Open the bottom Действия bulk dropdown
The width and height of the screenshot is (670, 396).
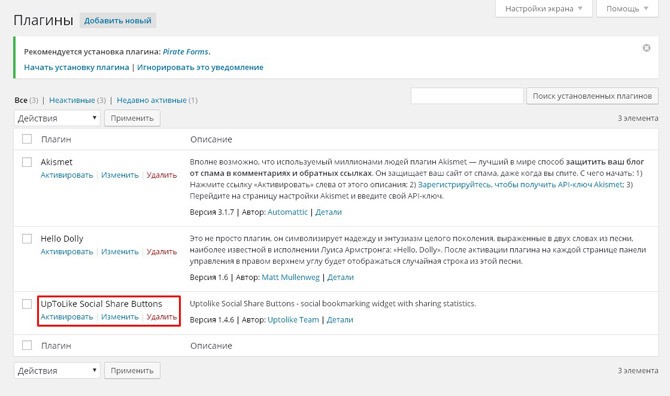click(x=57, y=370)
